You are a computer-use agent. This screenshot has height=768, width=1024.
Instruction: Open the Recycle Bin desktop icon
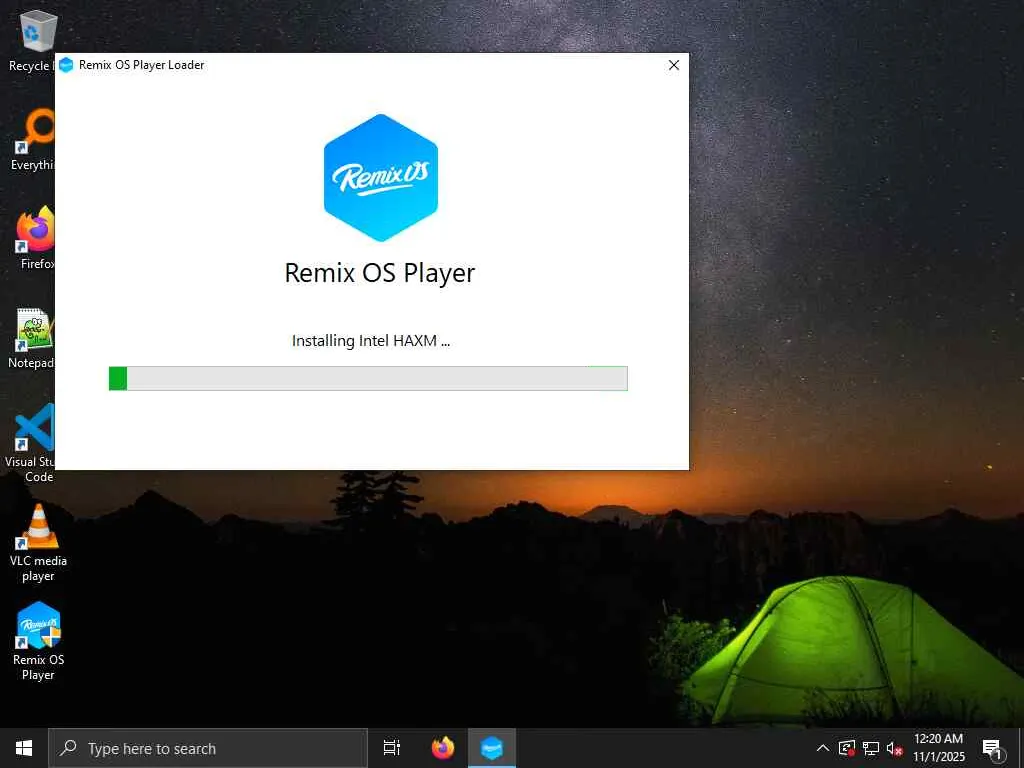tap(37, 40)
